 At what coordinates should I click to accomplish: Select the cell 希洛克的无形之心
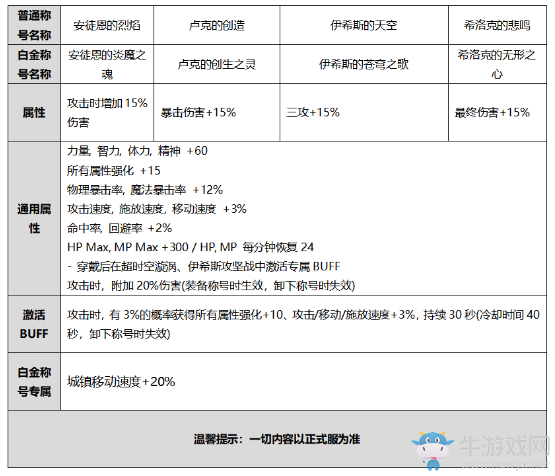497,64
